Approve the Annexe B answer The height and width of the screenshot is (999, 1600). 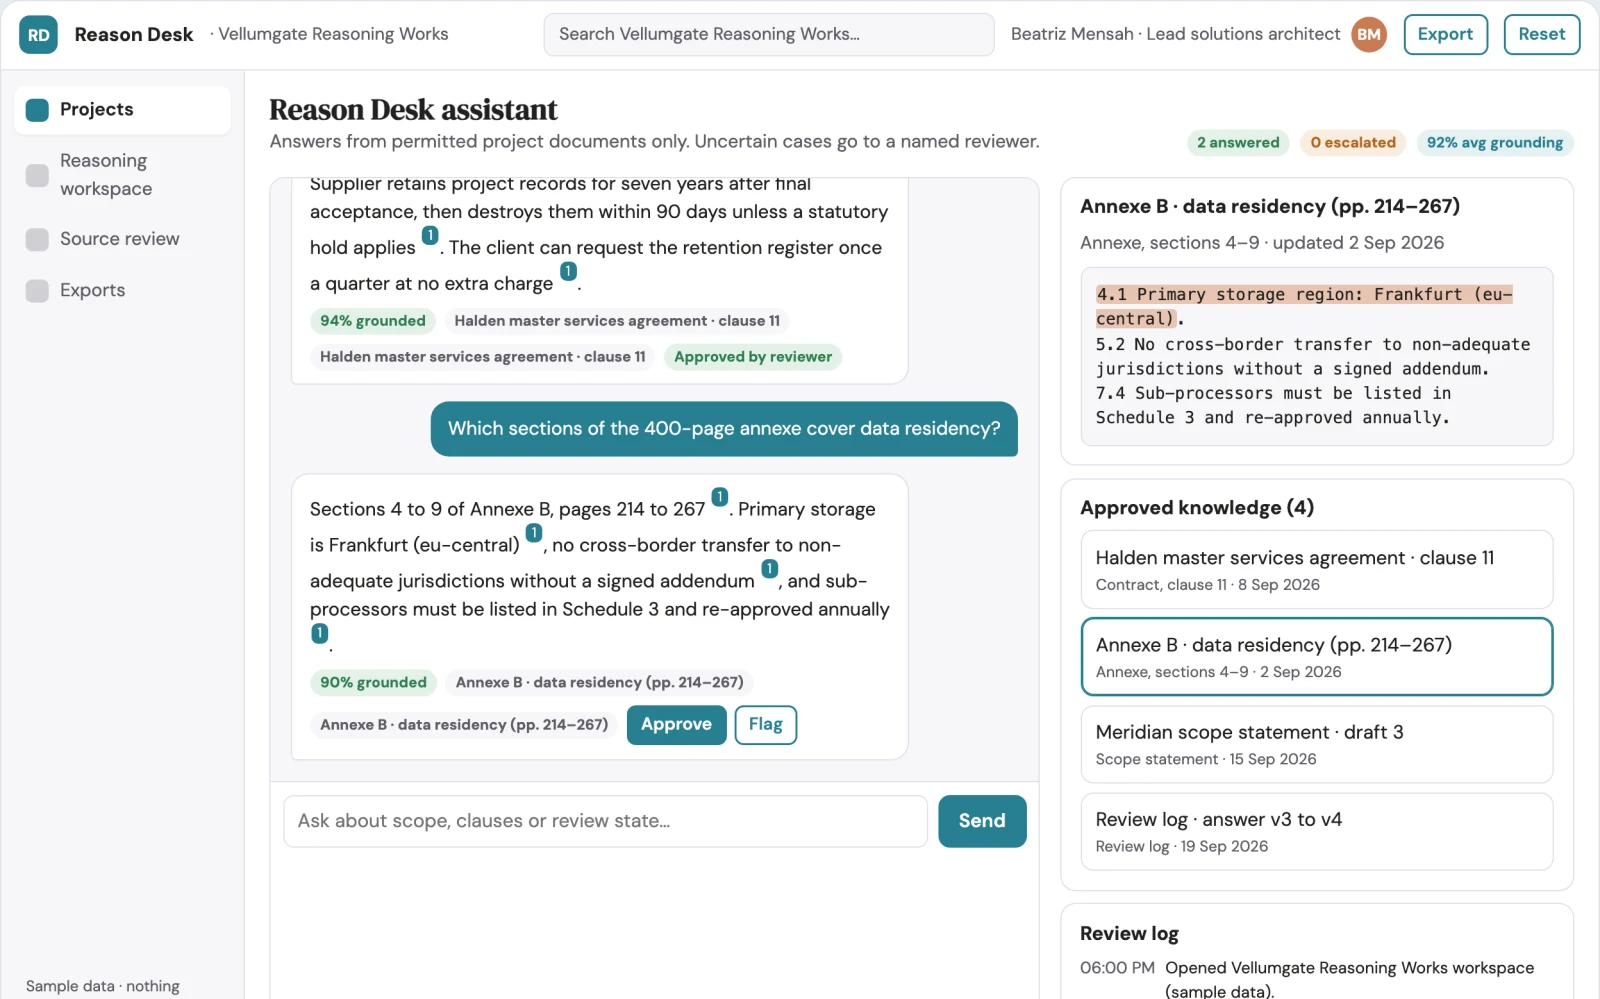tap(676, 725)
